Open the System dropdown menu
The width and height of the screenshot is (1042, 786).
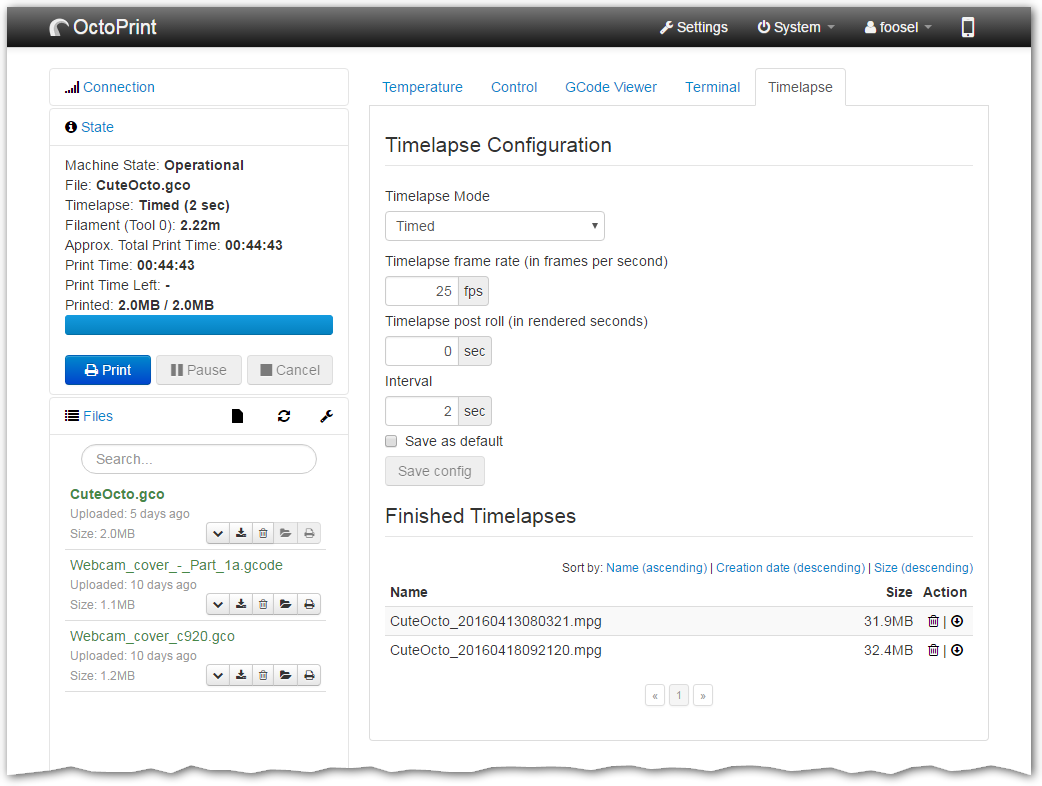[x=796, y=27]
